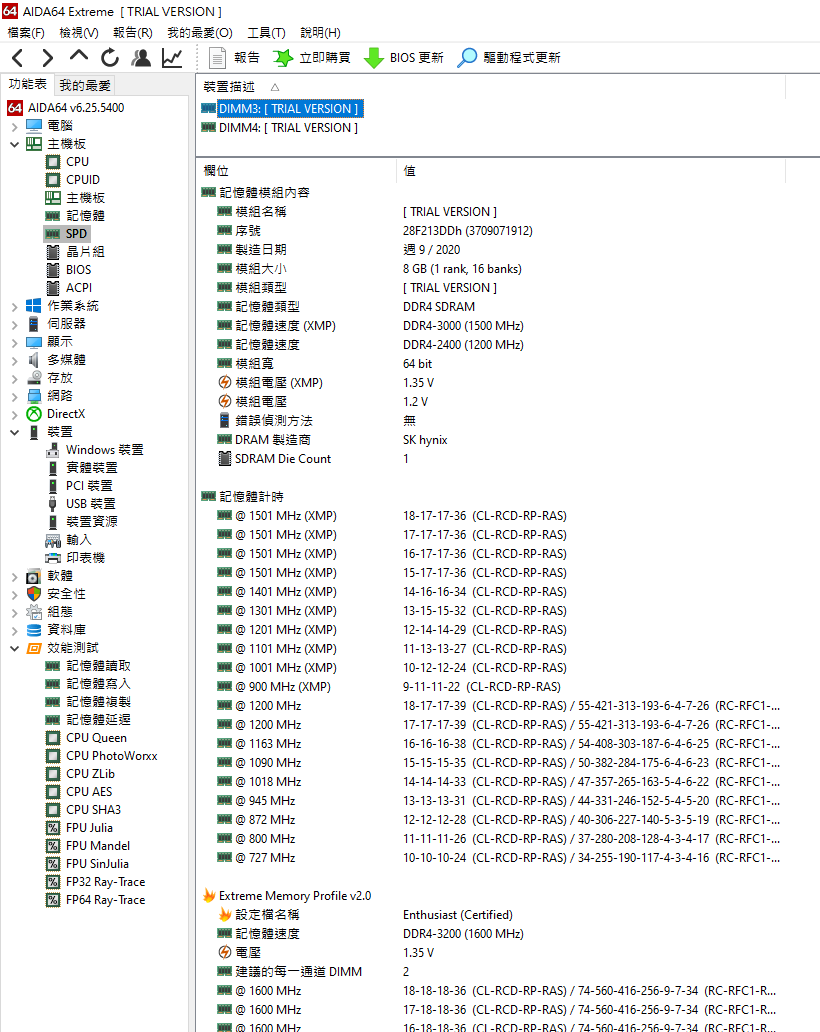Screen dimensions: 820x1032
Task: Sort list by 裝置描述 column header
Action: tap(229, 87)
